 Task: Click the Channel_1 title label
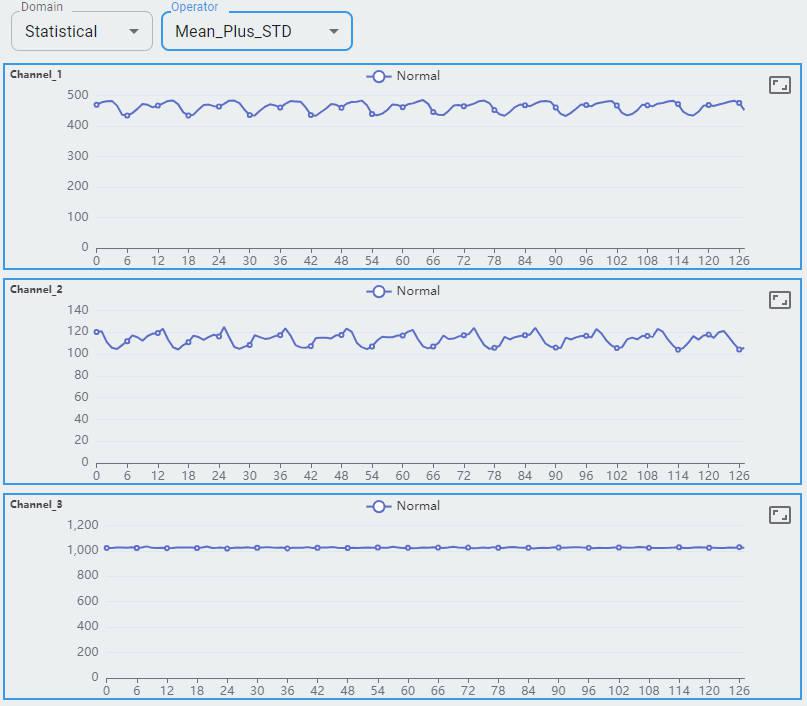pyautogui.click(x=36, y=74)
